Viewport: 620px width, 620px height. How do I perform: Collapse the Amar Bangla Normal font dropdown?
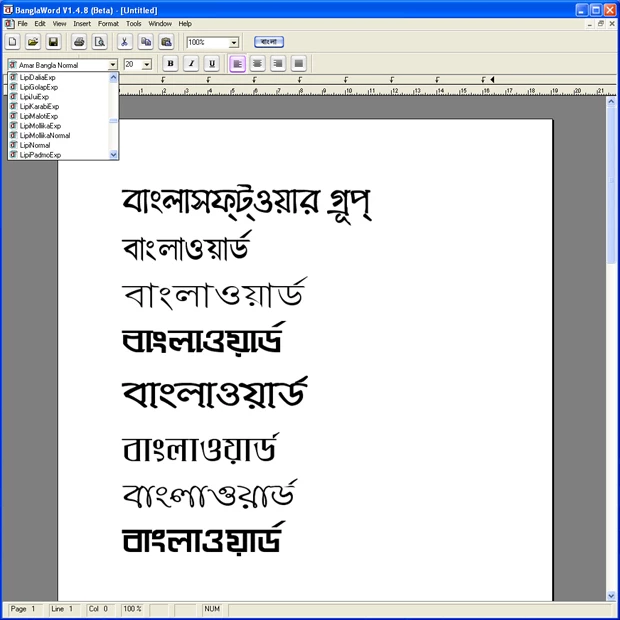[x=113, y=65]
